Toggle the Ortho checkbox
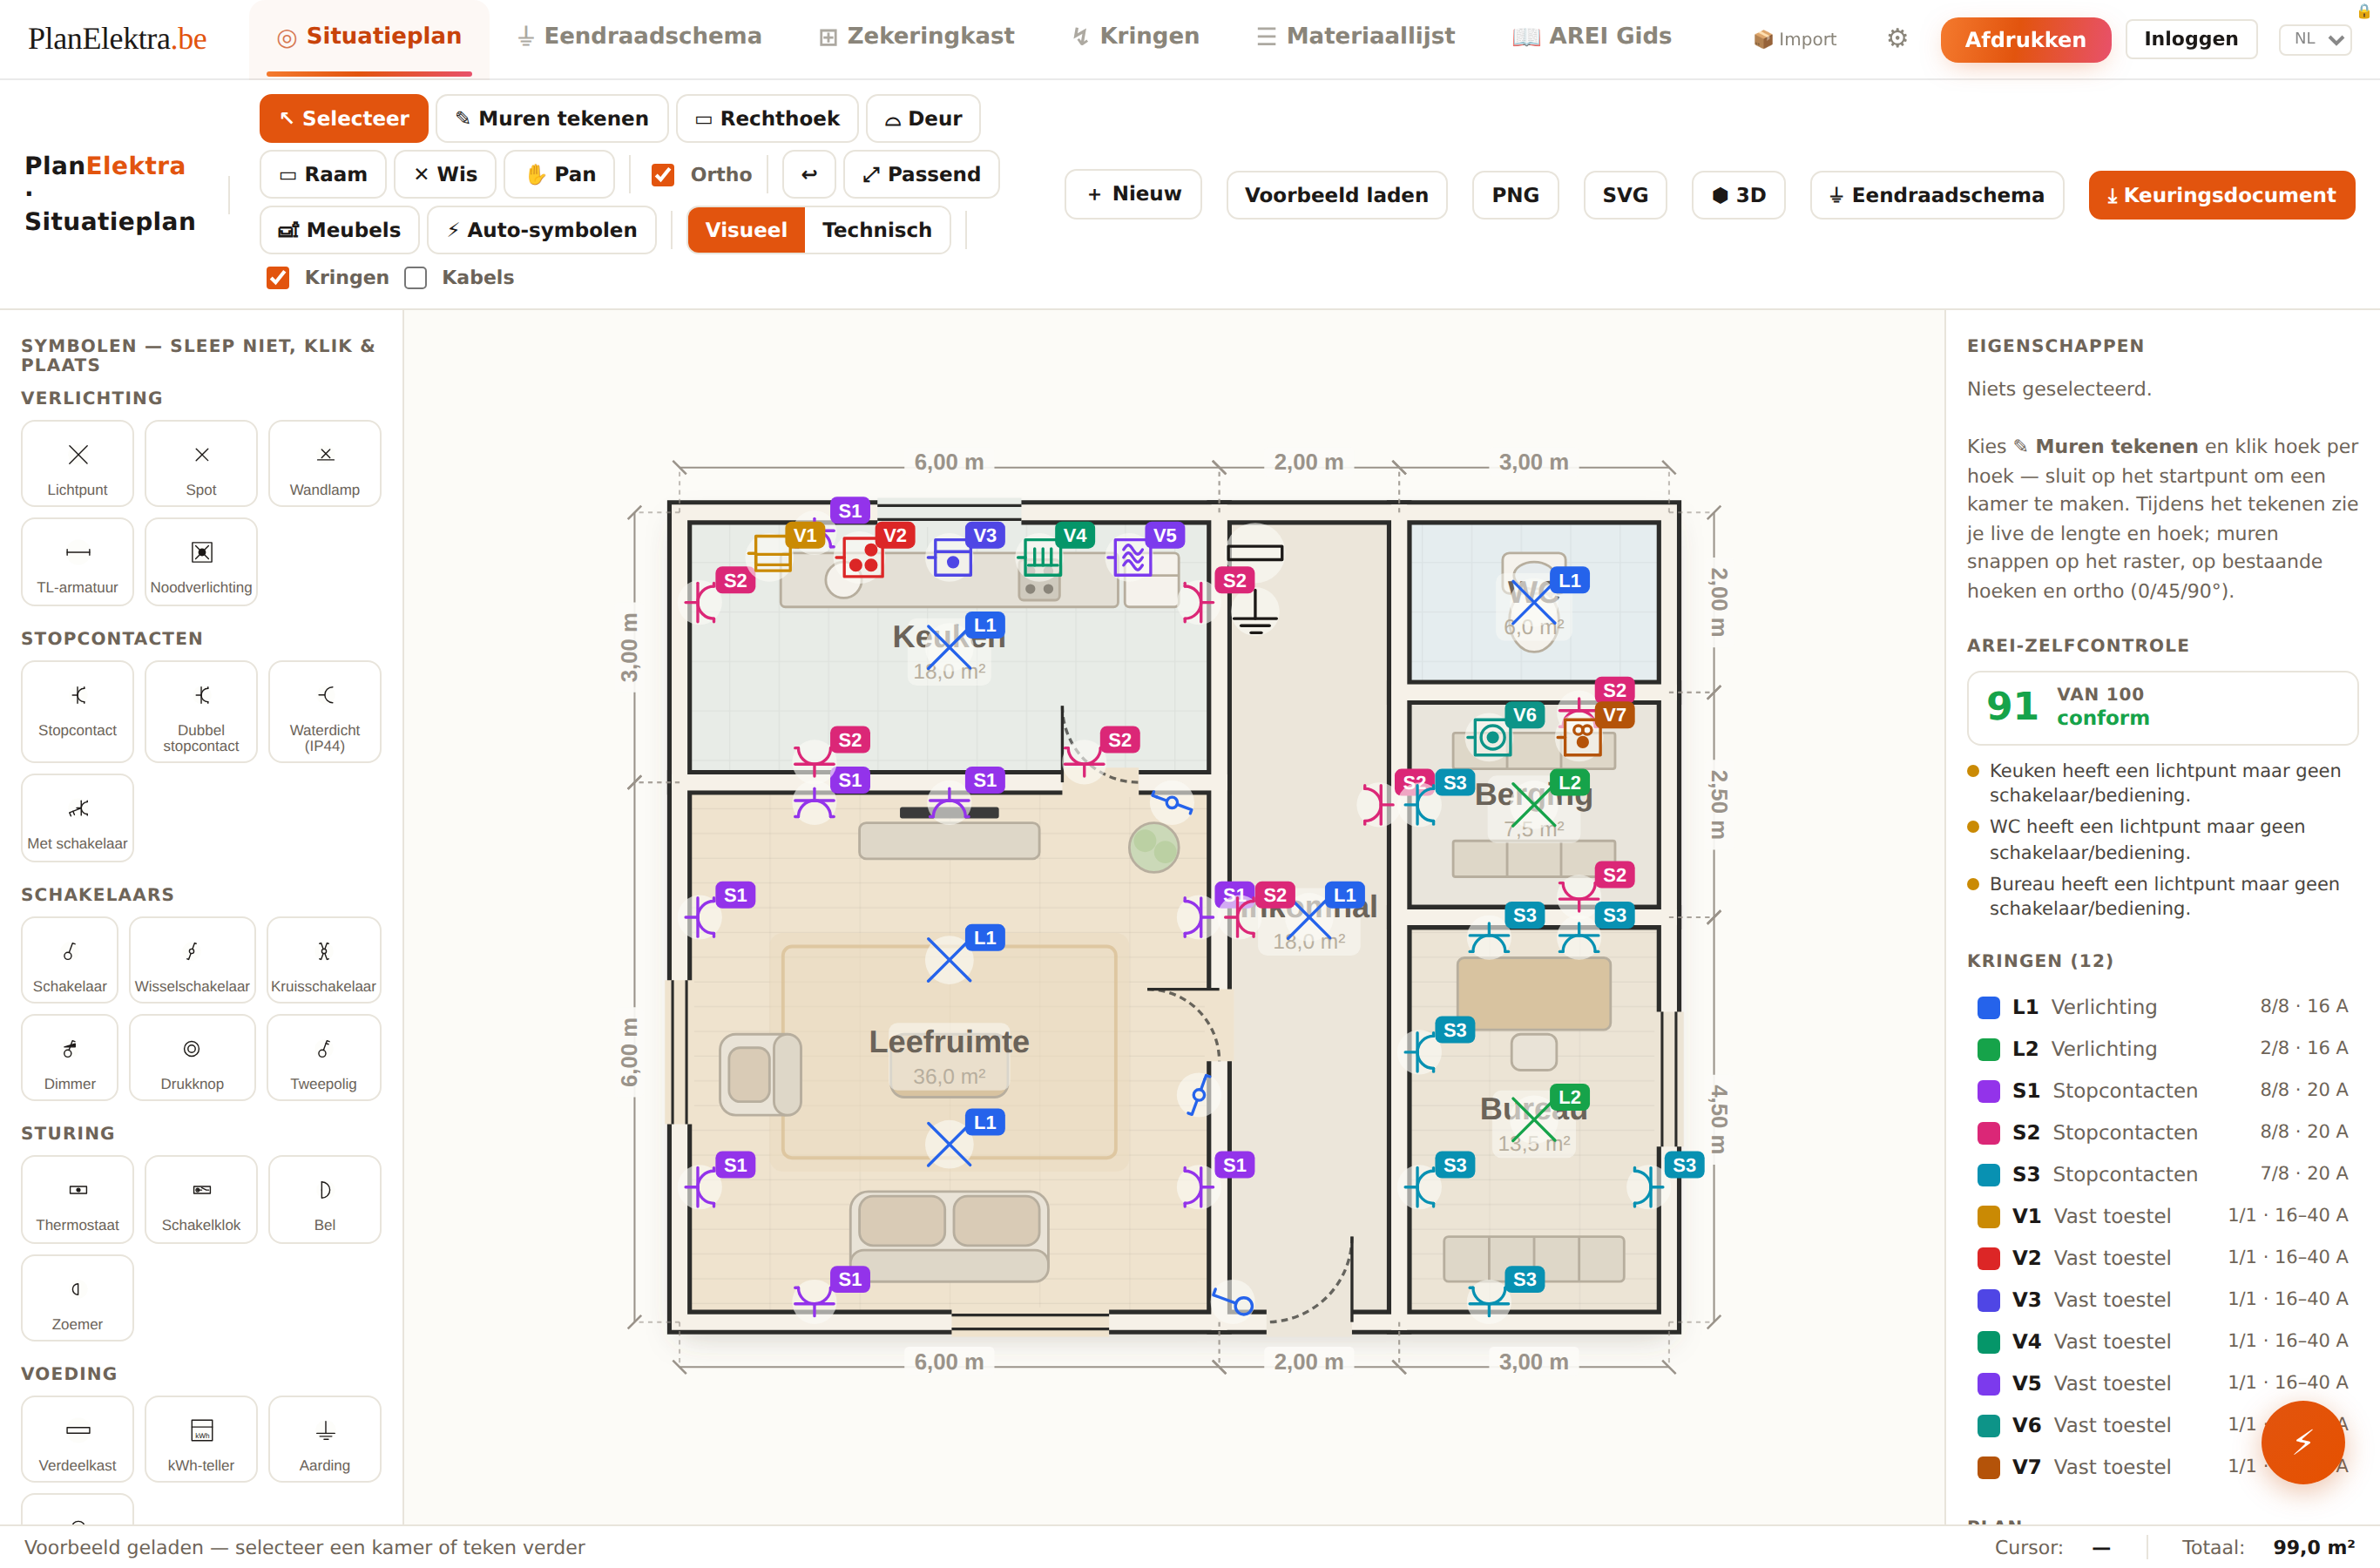This screenshot has height=1568, width=2380. [662, 175]
